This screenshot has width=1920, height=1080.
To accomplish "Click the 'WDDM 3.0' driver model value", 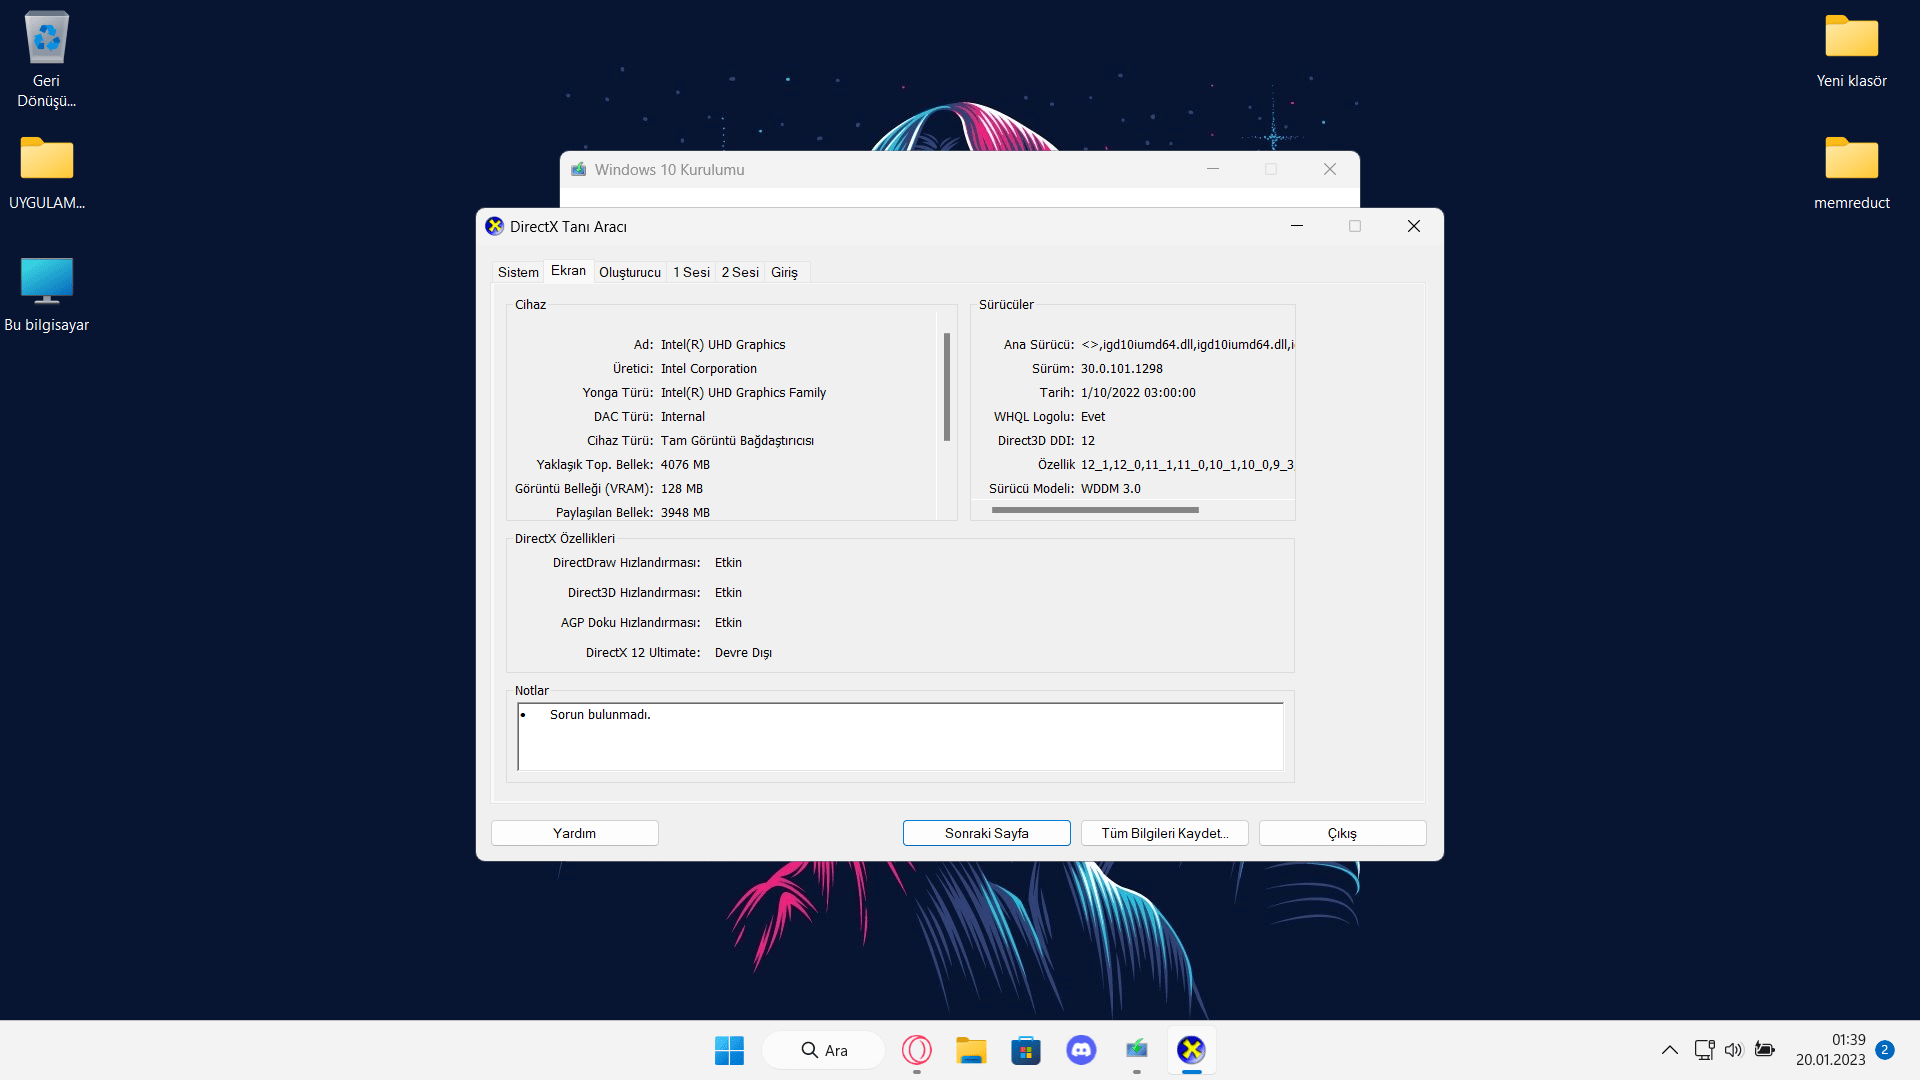I will pyautogui.click(x=1111, y=489).
